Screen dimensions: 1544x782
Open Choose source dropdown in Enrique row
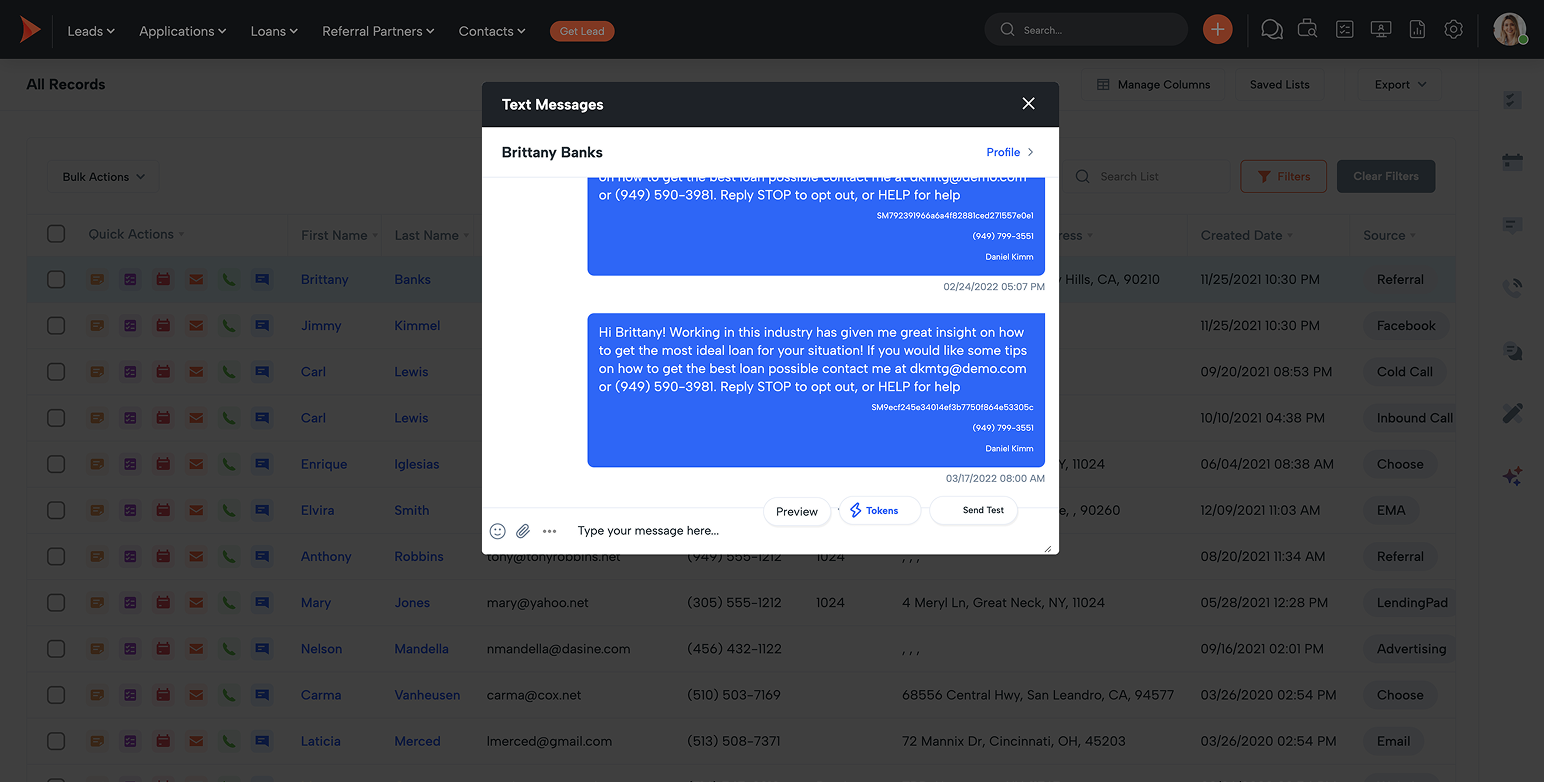(x=1400, y=464)
